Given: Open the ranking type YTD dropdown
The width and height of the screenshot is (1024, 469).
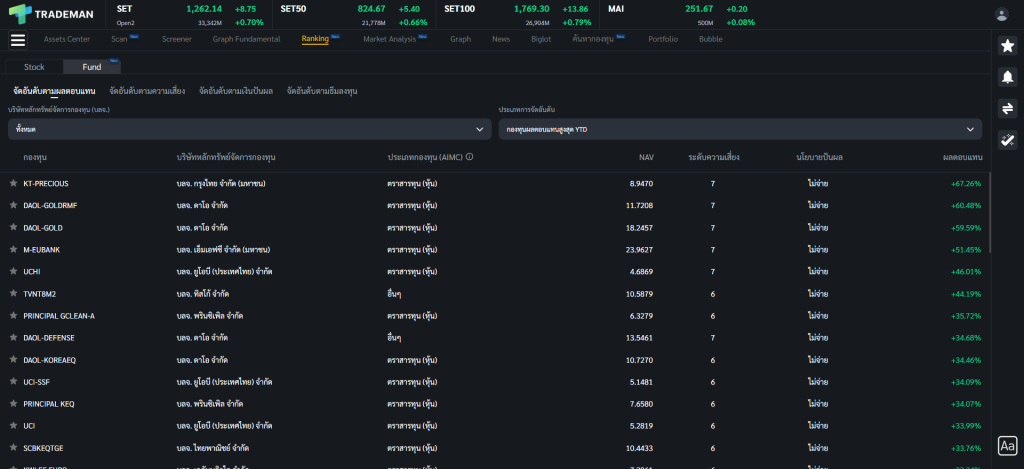Looking at the screenshot, I should pyautogui.click(x=740, y=129).
